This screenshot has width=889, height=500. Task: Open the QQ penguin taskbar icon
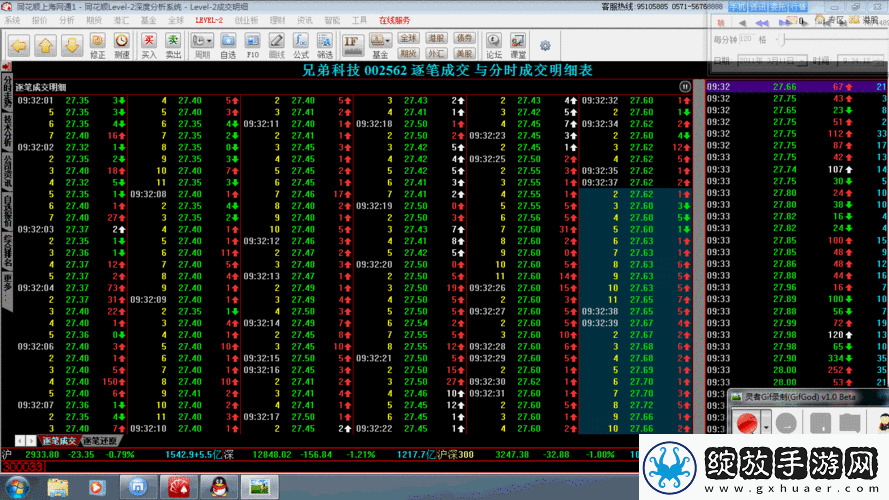click(219, 487)
